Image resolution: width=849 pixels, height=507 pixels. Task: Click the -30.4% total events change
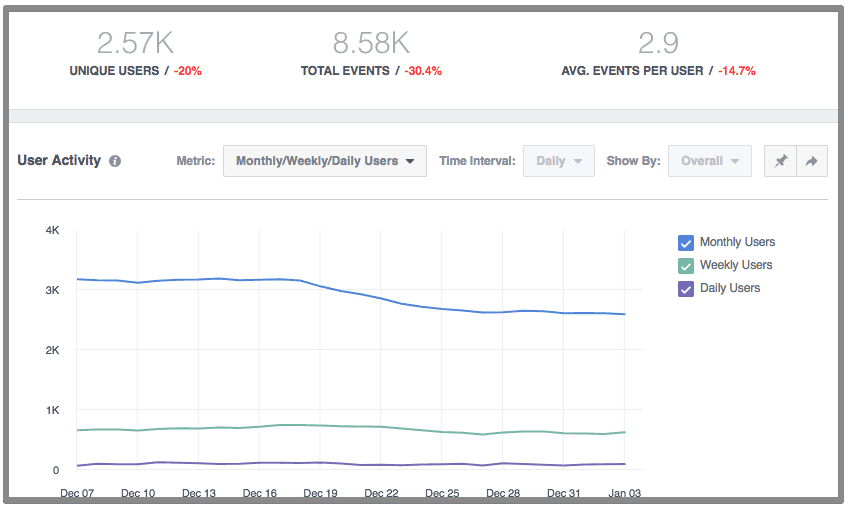point(423,71)
